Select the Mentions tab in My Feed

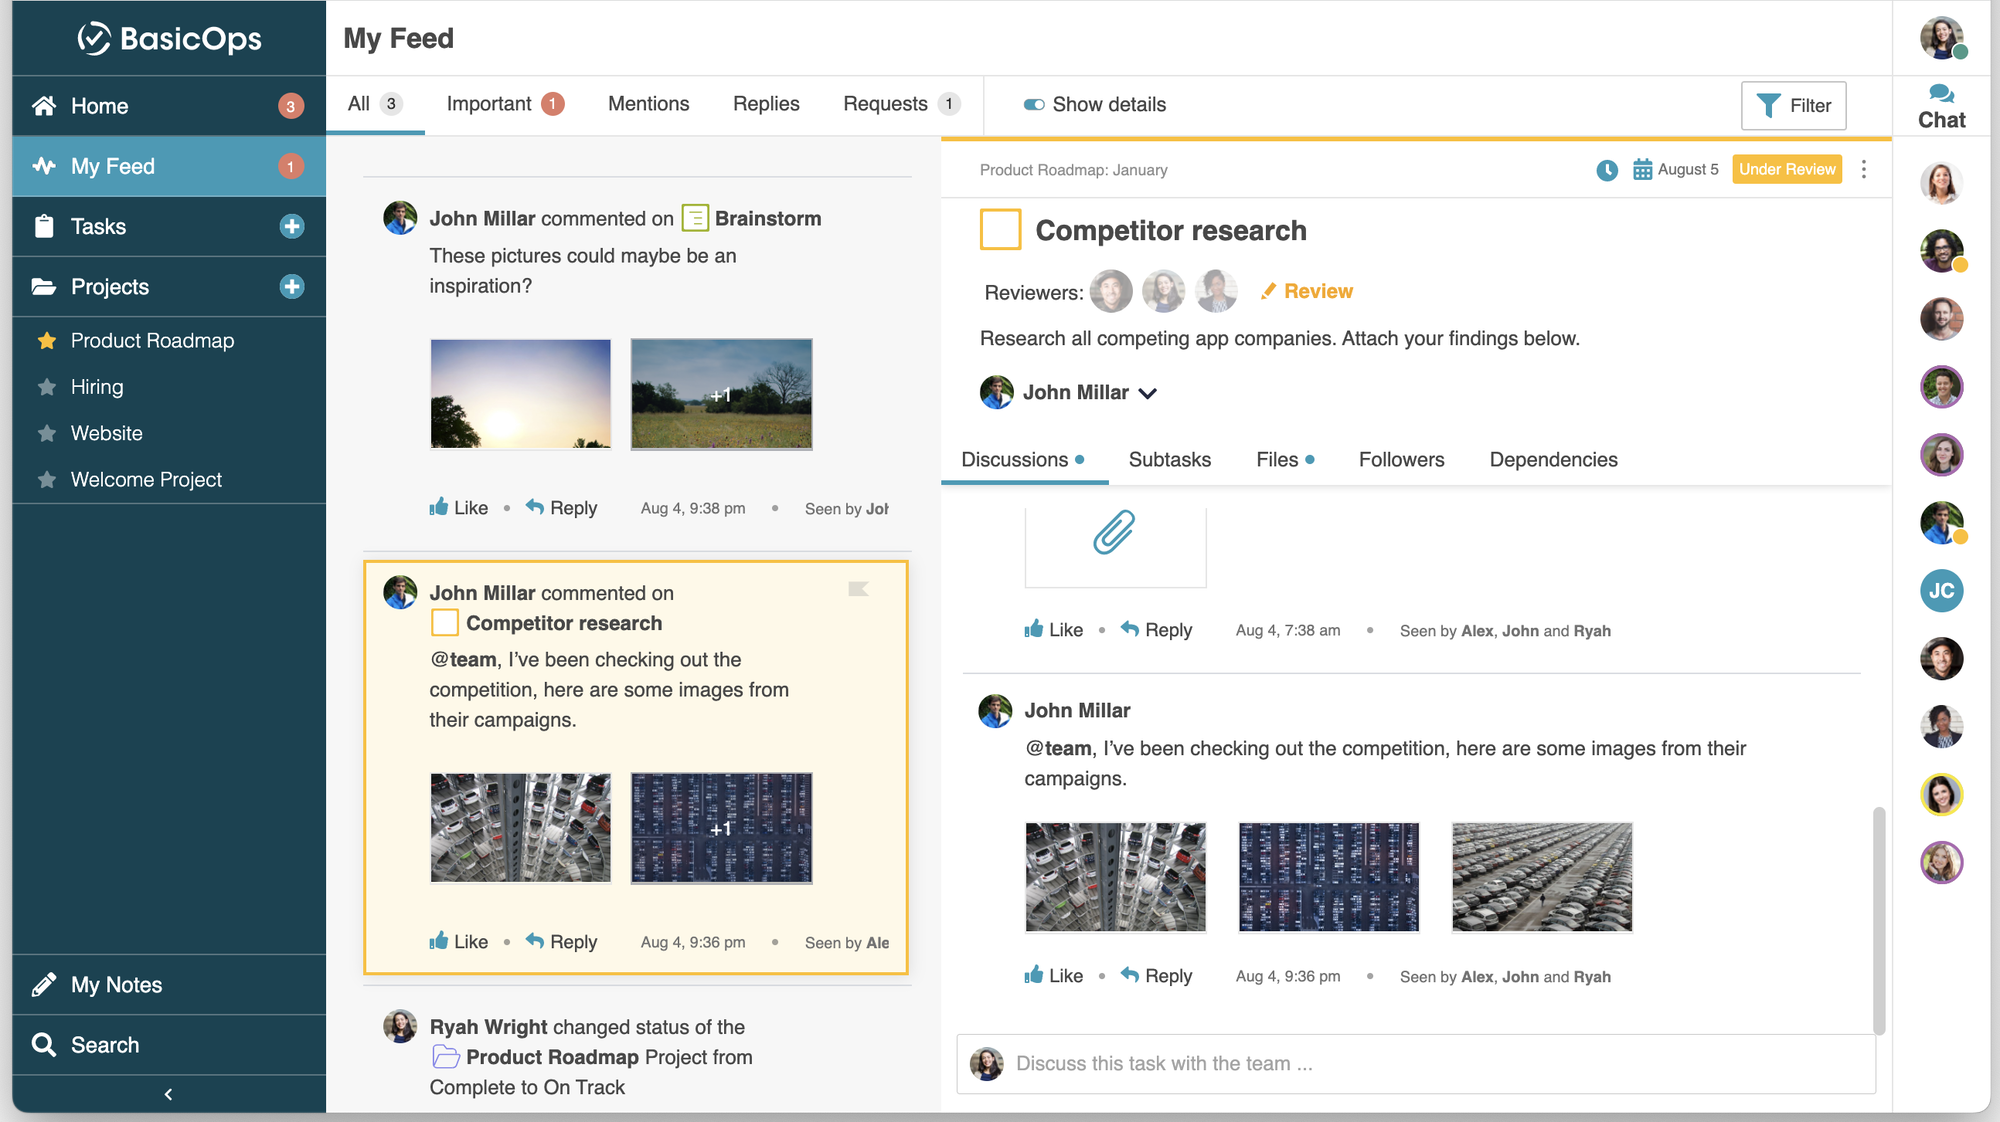pos(648,104)
